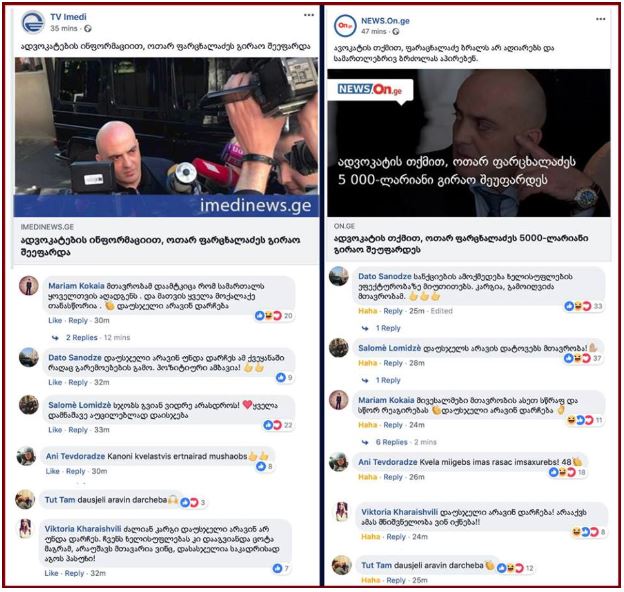
Task: Click Viktoria Kharaishvili's avatar in left post
Action: [x=25, y=528]
